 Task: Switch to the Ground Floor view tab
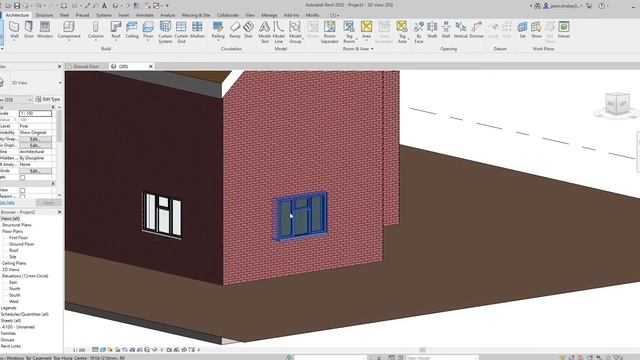point(87,66)
